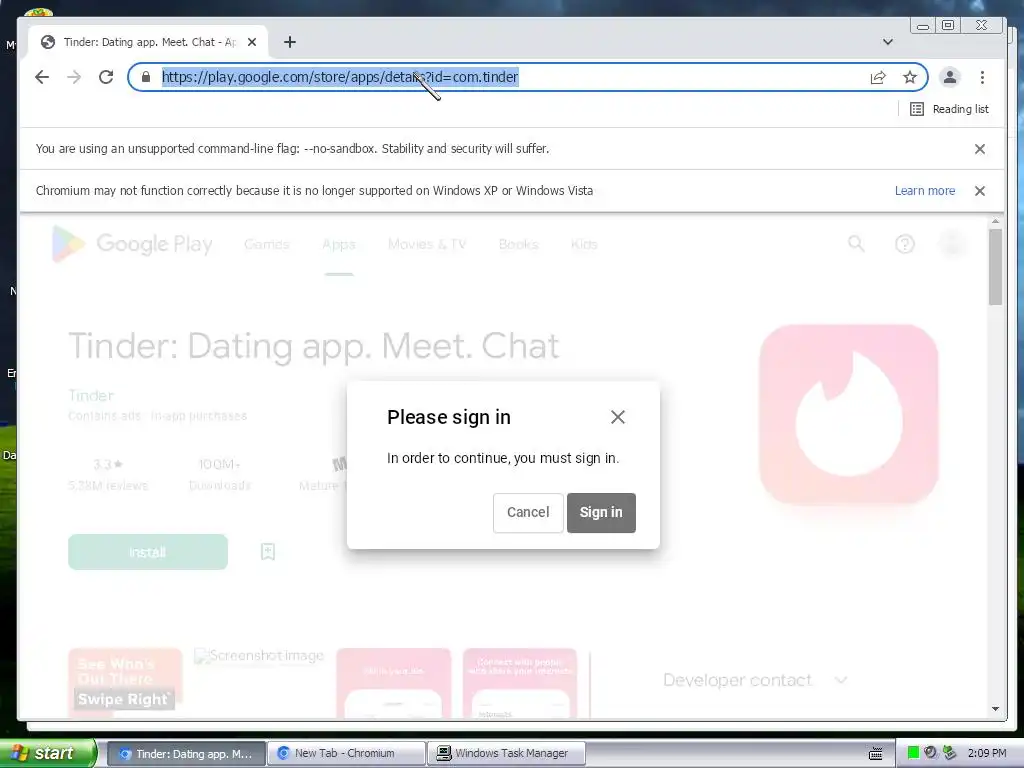Open the Movies & TV section
1024x768 pixels.
pyautogui.click(x=427, y=244)
